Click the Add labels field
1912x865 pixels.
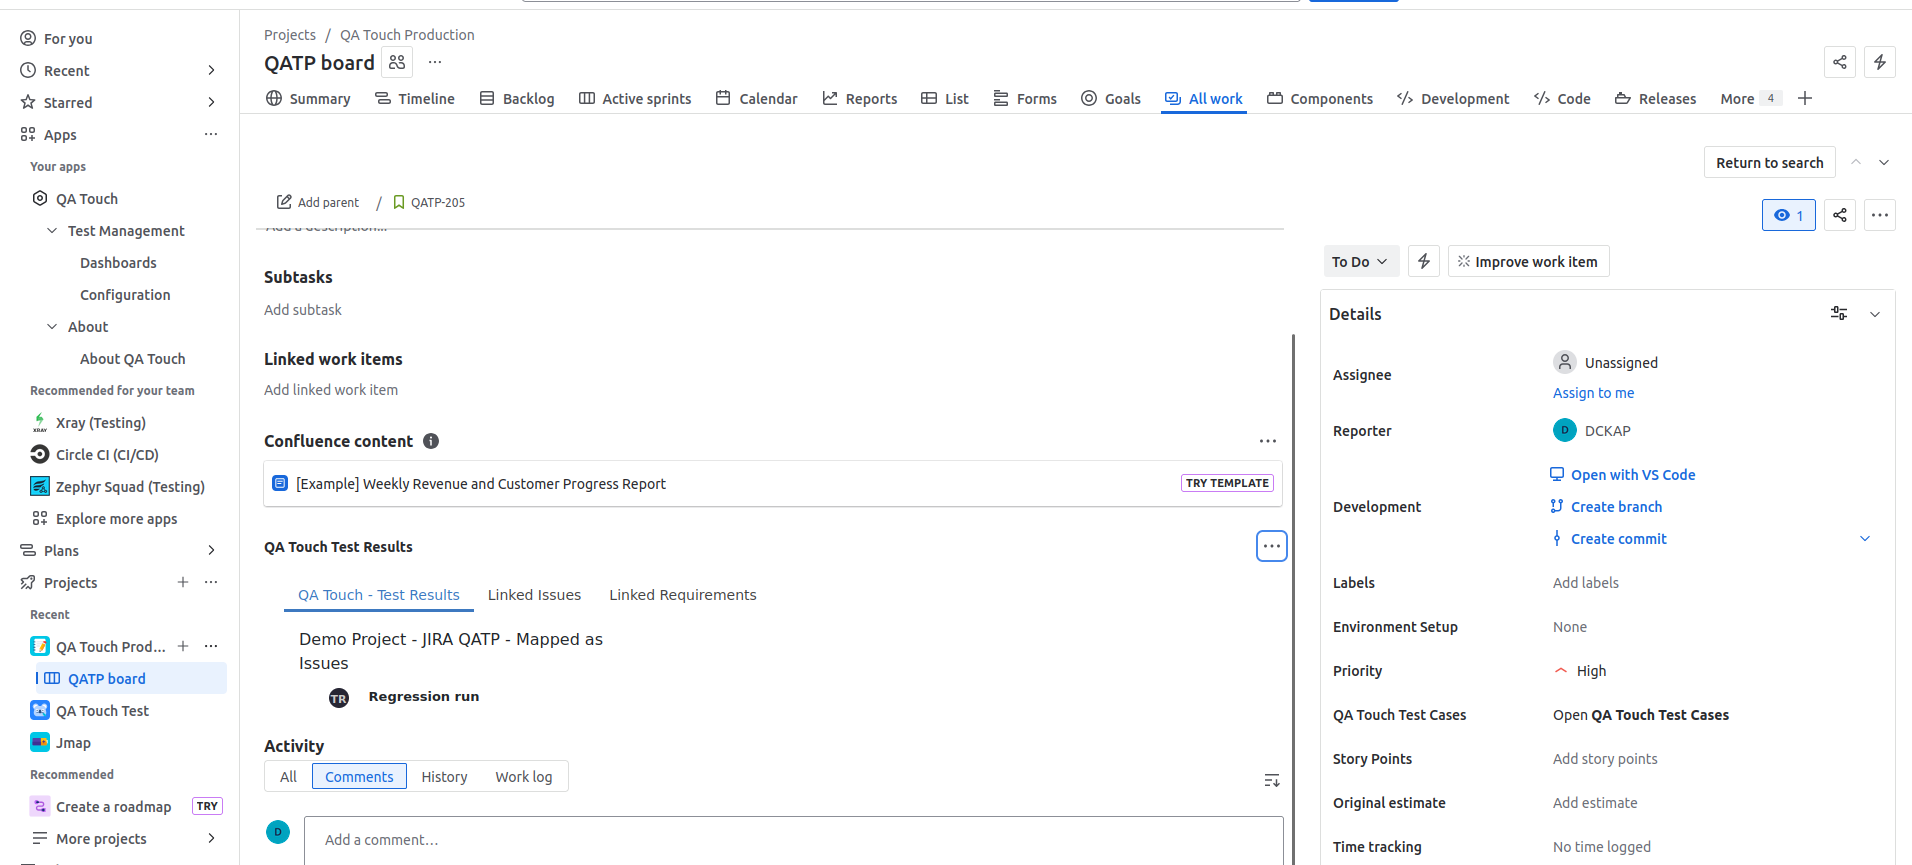point(1586,583)
